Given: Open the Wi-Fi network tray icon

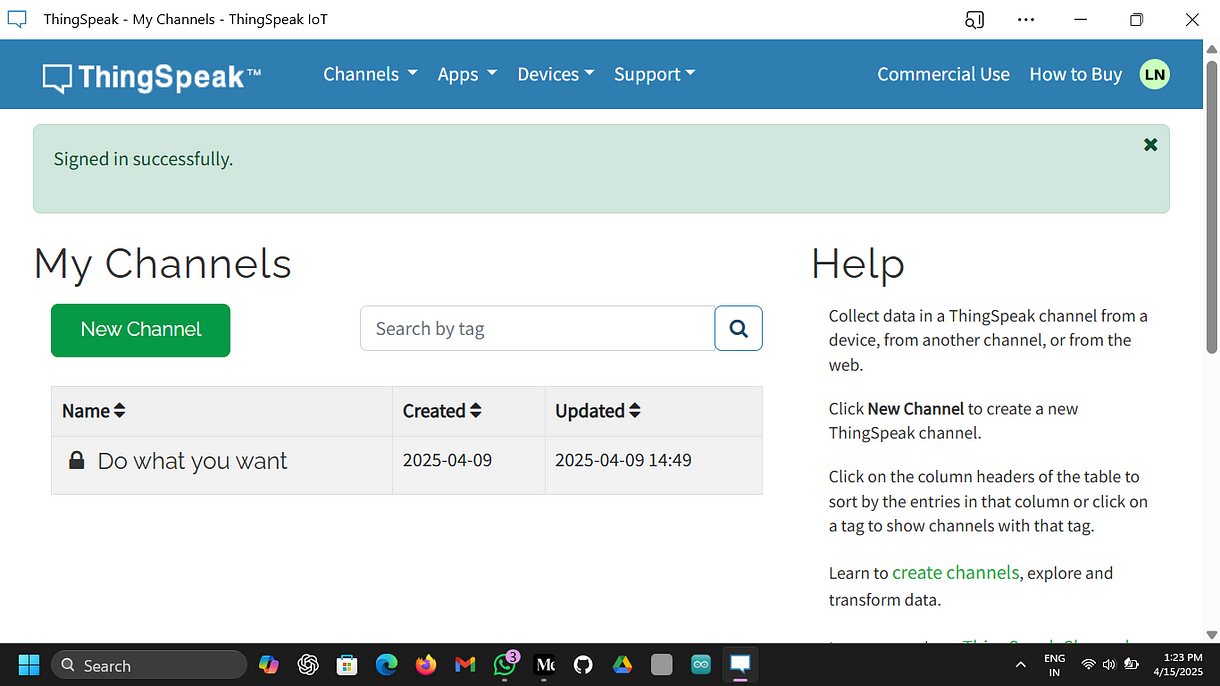Looking at the screenshot, I should [x=1088, y=665].
